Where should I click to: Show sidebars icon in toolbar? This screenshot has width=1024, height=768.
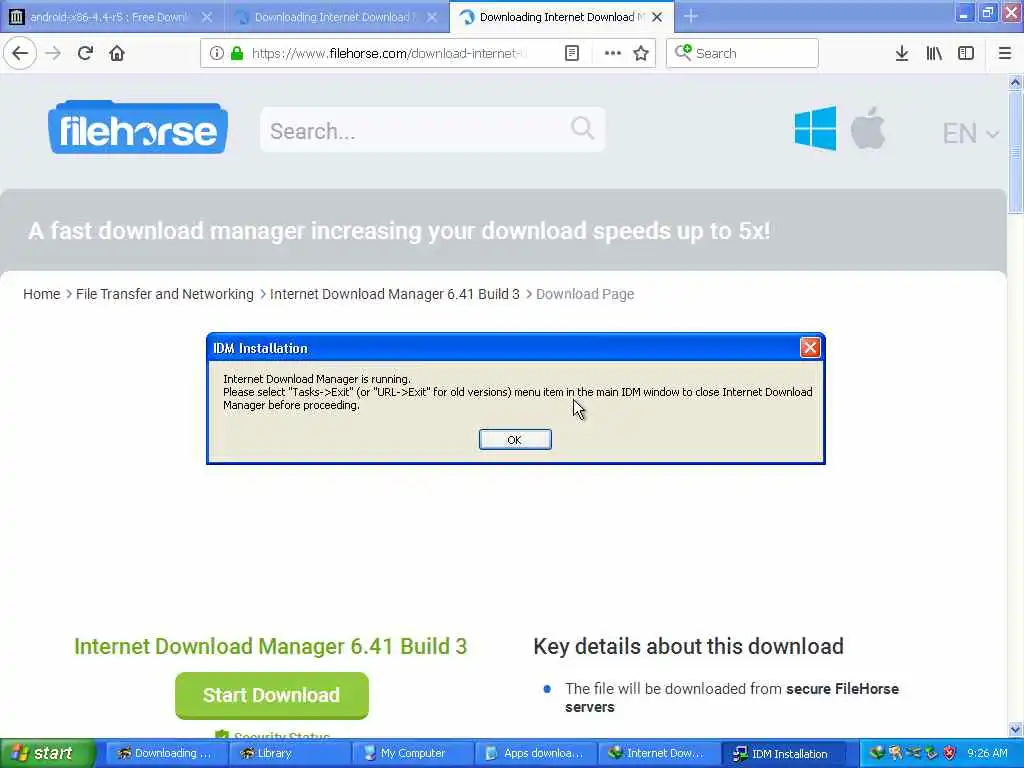pos(966,53)
